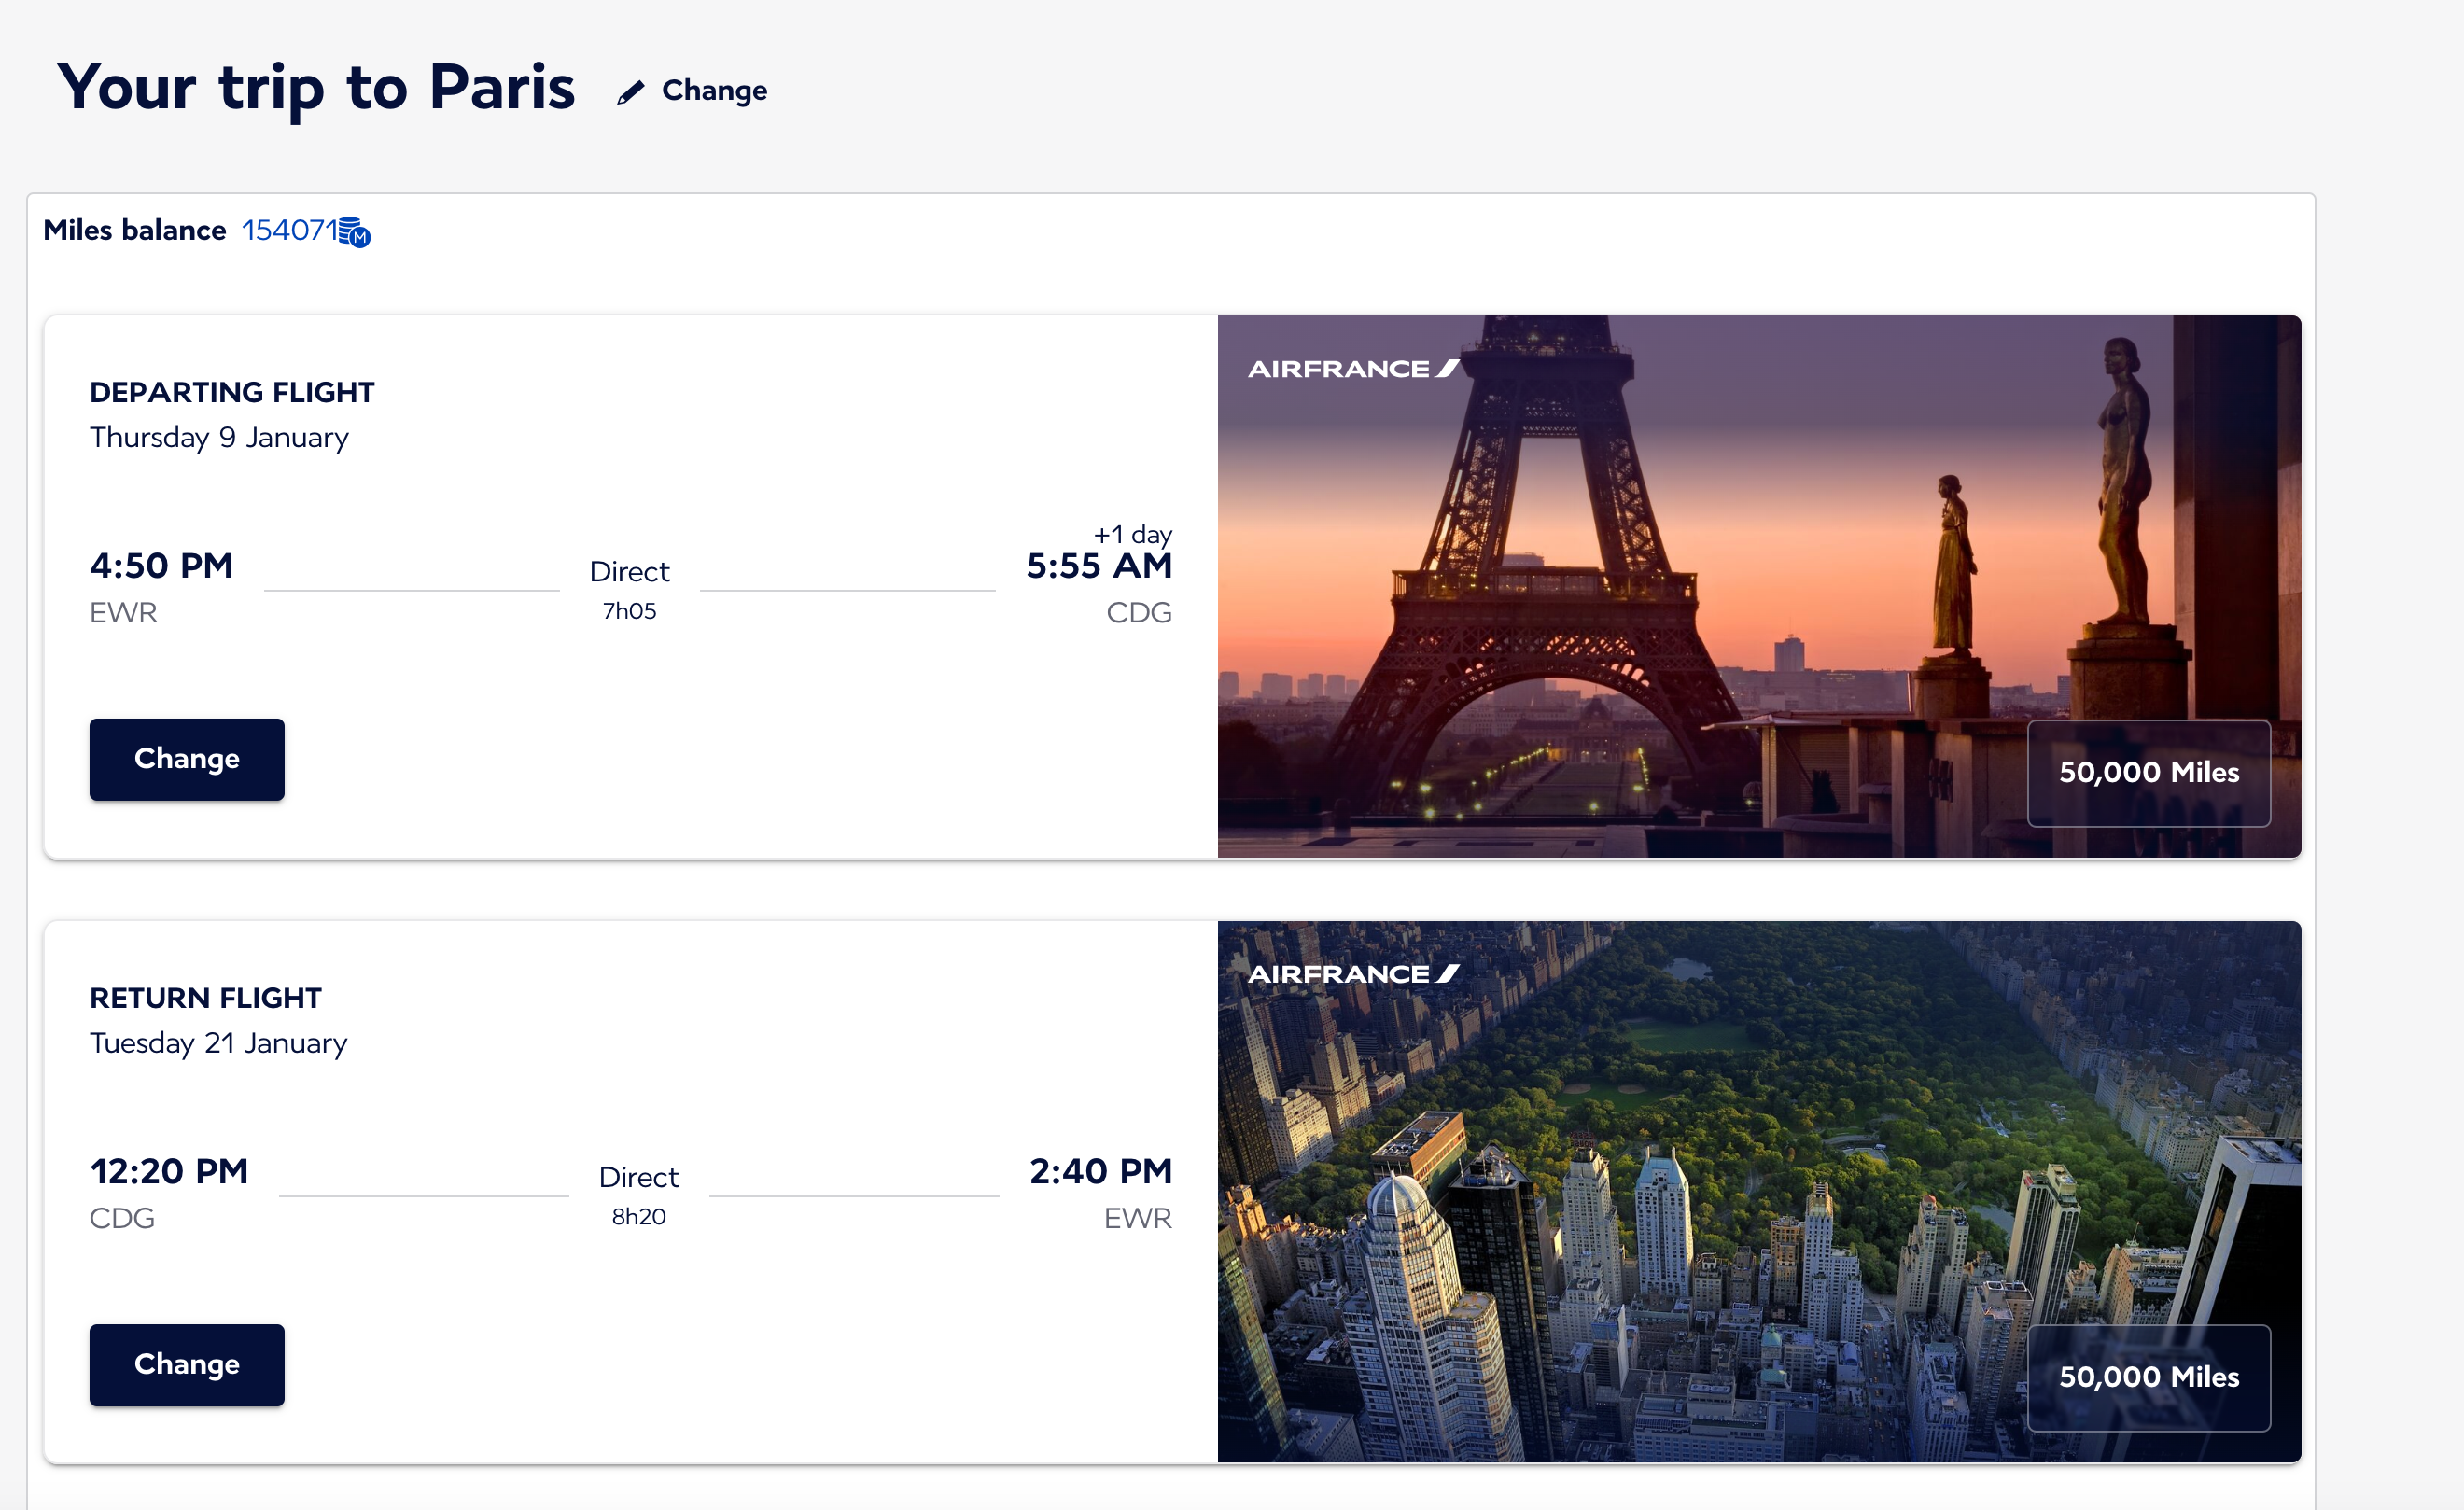2464x1510 pixels.
Task: Click Direct 7h05 duration on departing flight
Action: pyautogui.click(x=629, y=588)
